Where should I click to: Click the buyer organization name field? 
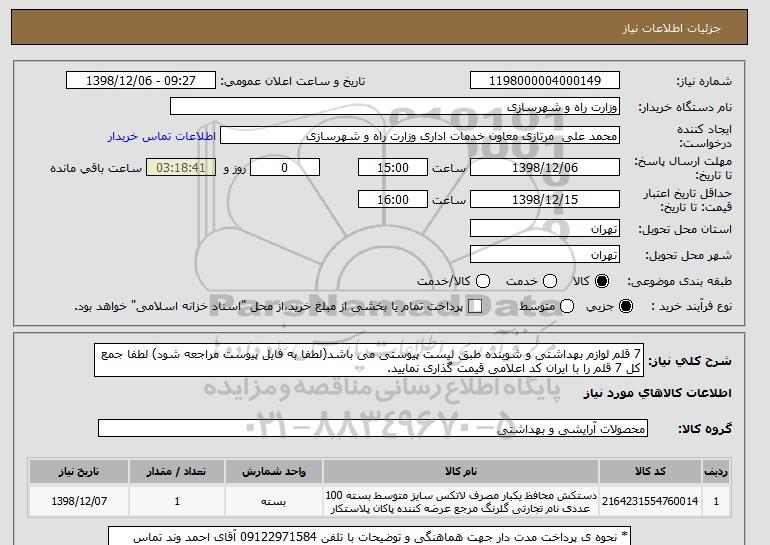tap(395, 107)
